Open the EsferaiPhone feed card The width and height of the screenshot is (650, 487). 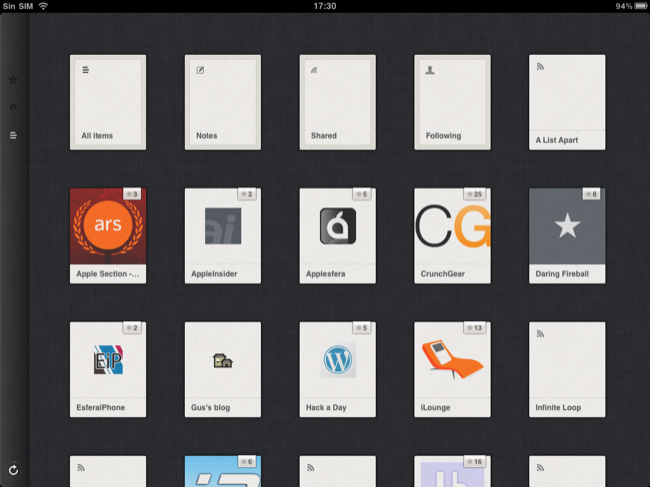[108, 369]
